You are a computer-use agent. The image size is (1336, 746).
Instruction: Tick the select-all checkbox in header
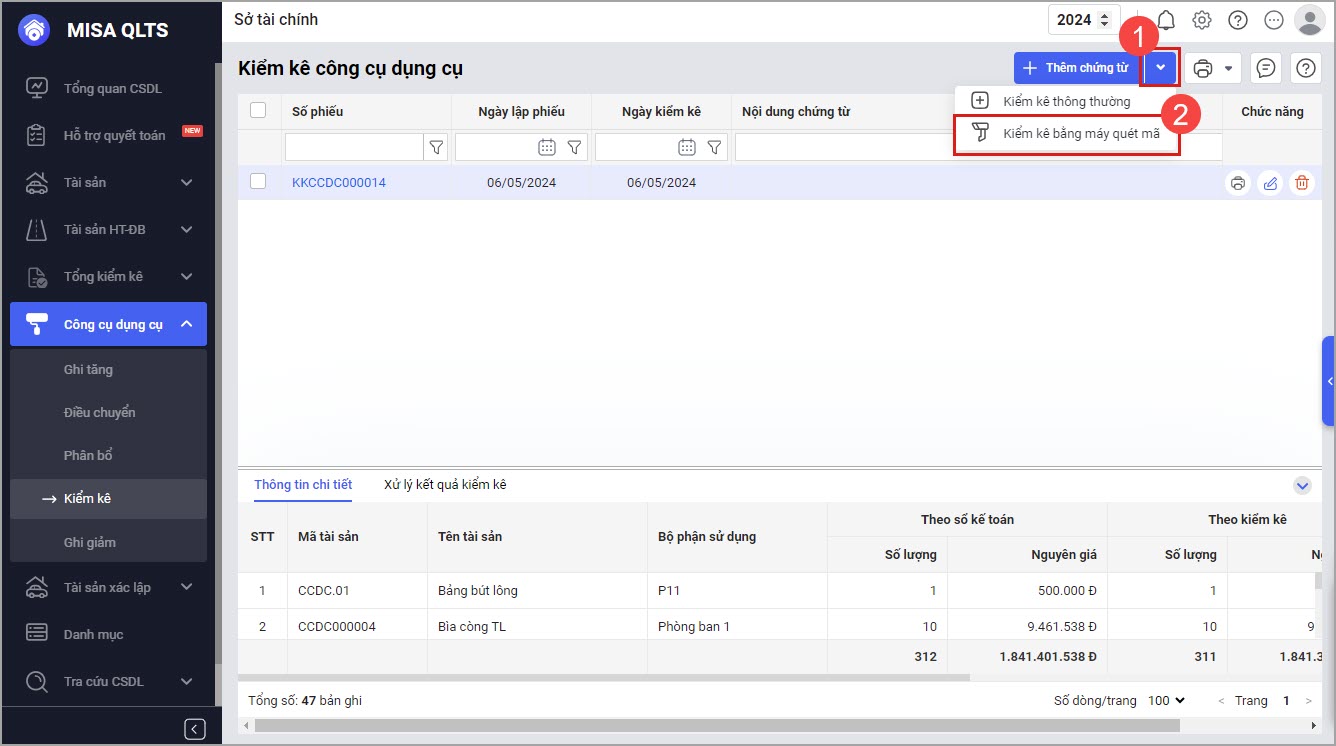[x=258, y=111]
